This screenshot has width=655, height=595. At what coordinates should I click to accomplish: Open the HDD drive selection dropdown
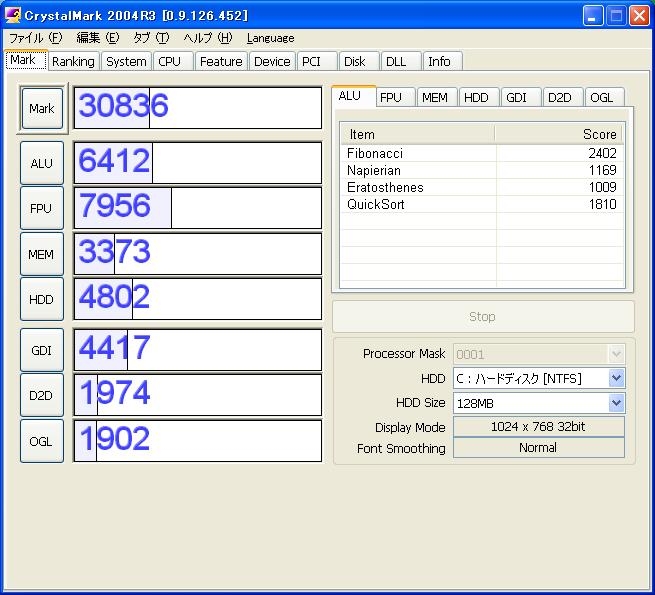616,378
